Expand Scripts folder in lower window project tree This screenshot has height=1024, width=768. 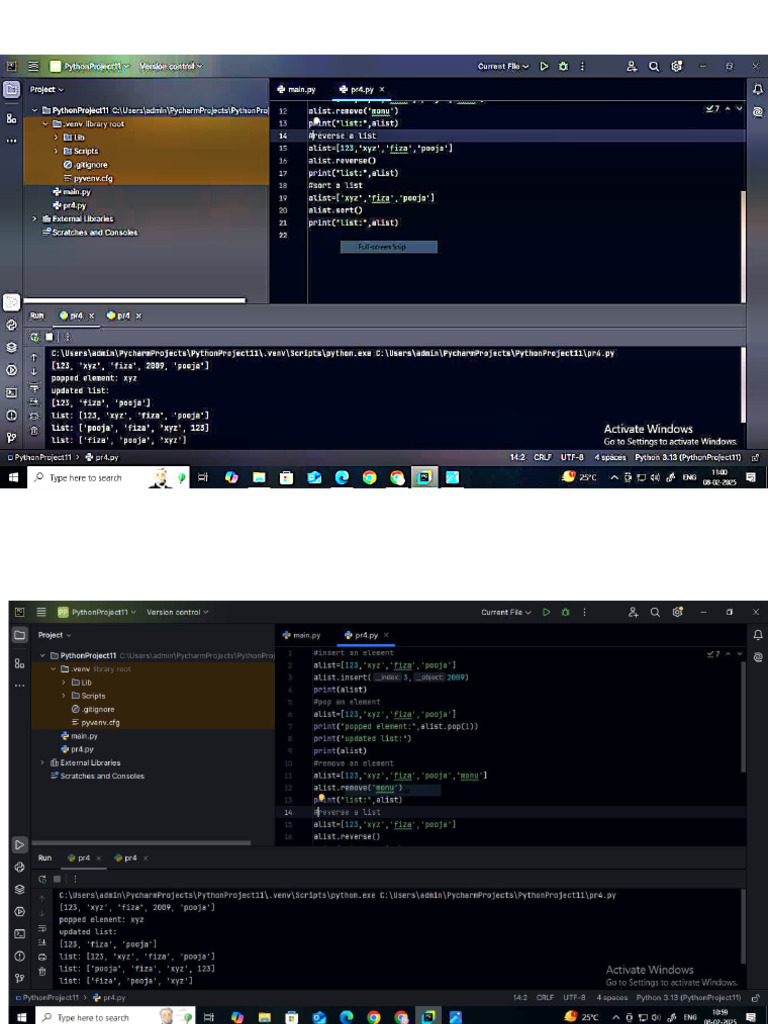click(x=63, y=696)
